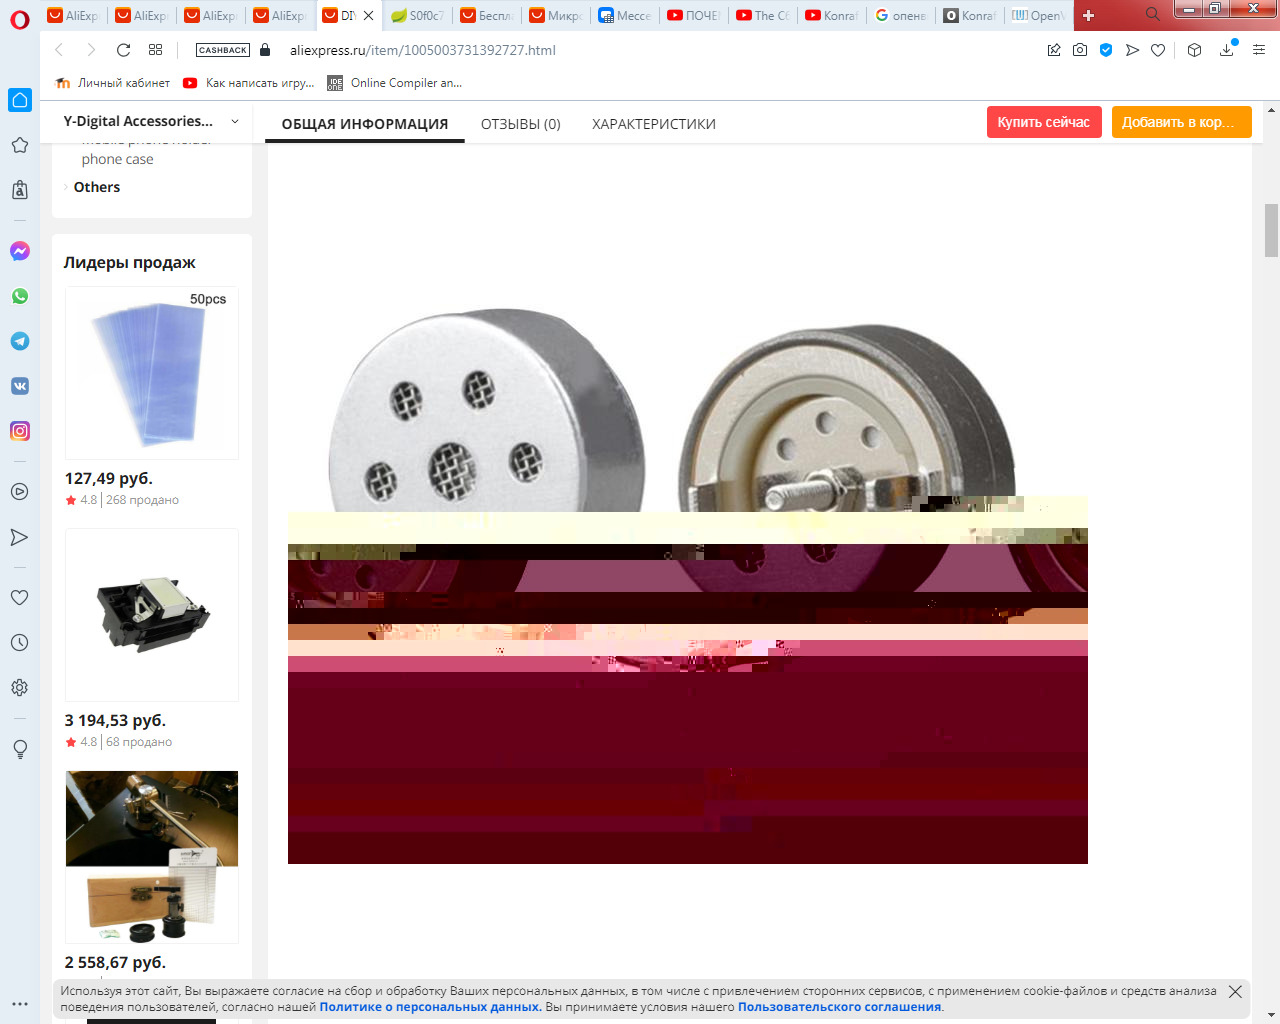The image size is (1280, 1024).
Task: Open WhatsApp sidebar panel
Action: pos(20,296)
